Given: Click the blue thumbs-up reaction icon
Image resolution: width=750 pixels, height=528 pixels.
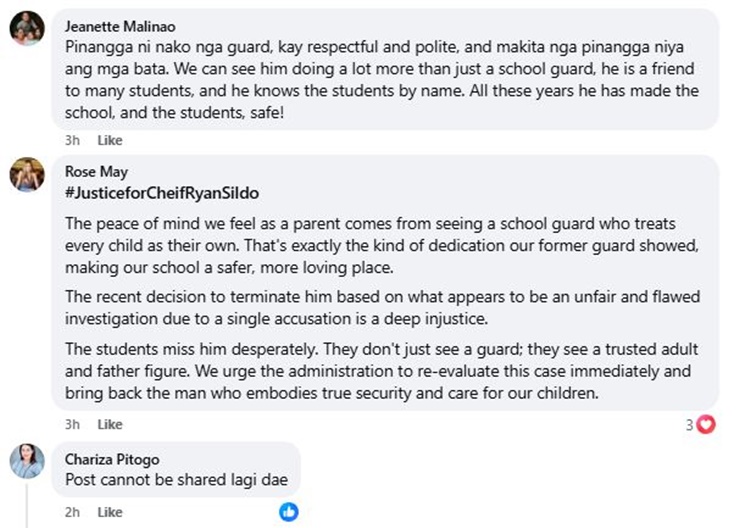Looking at the screenshot, I should [288, 511].
